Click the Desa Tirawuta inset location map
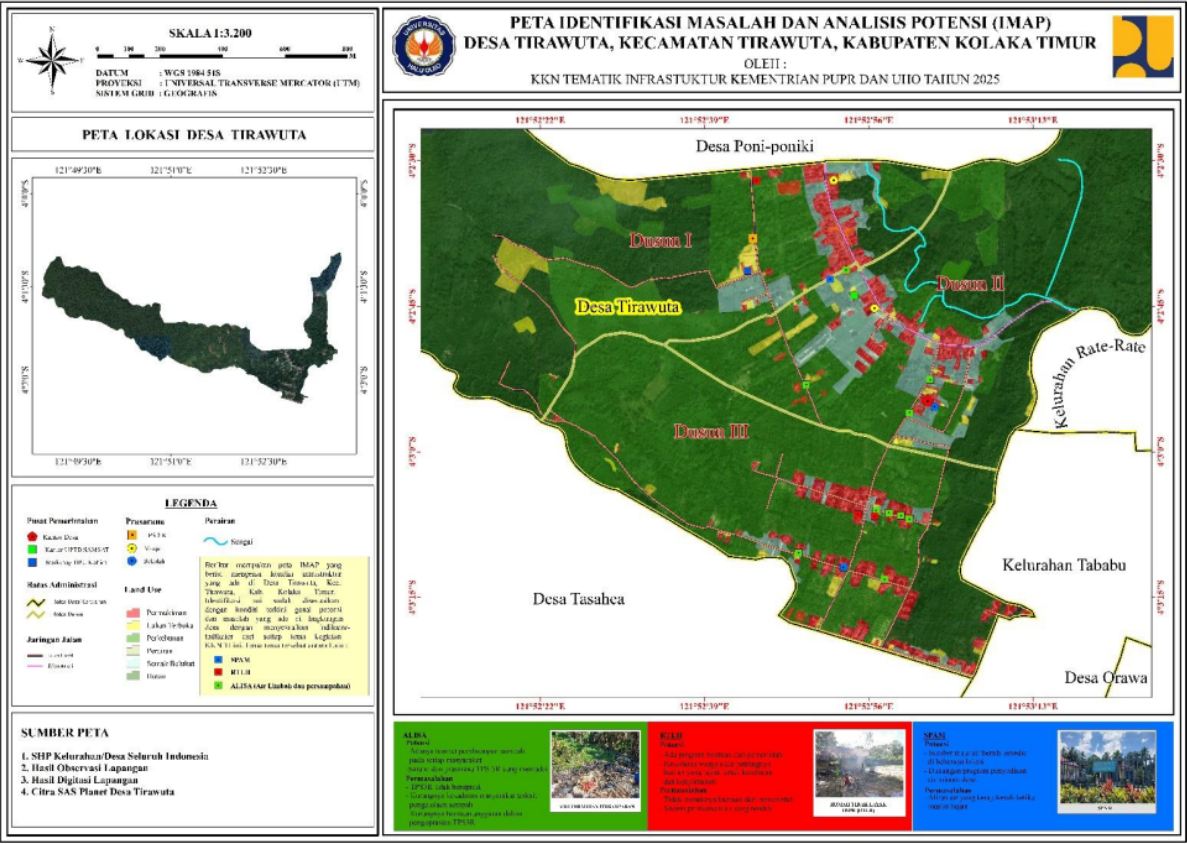This screenshot has width=1187, height=844. click(189, 320)
